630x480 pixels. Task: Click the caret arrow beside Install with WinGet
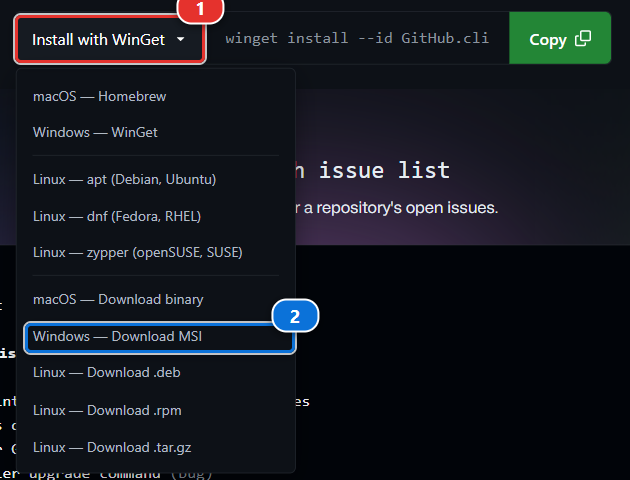point(180,39)
